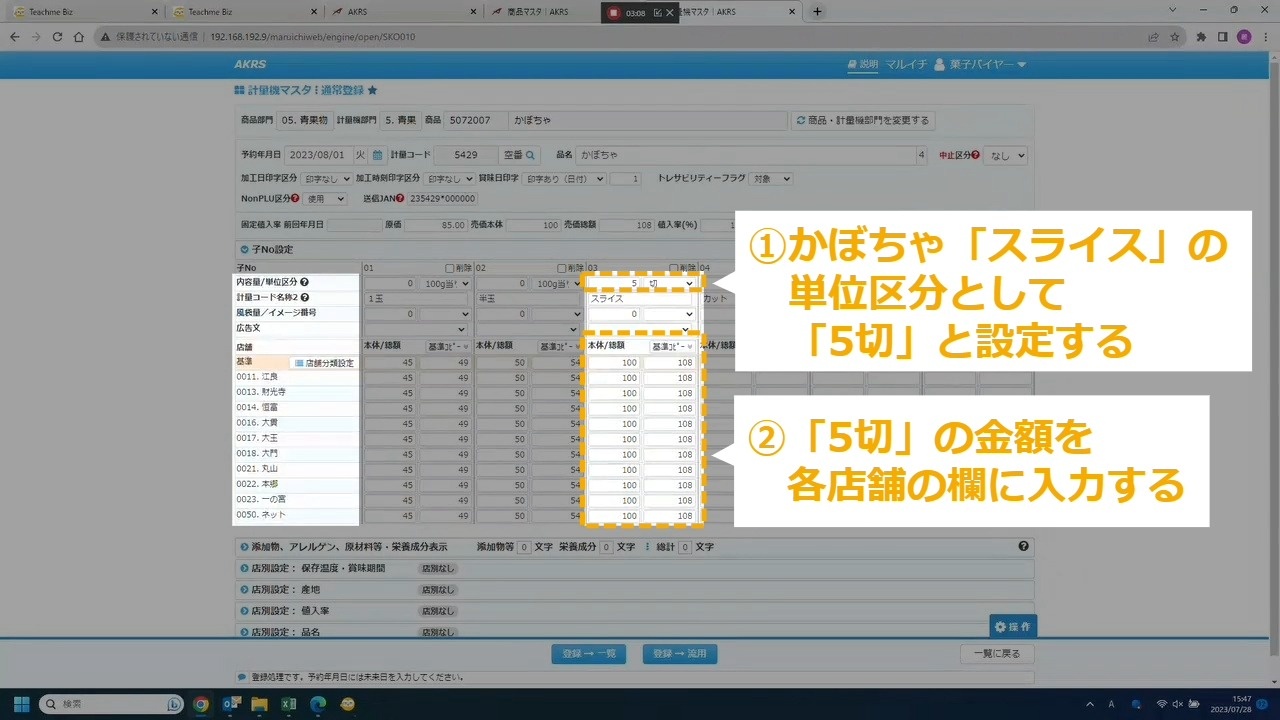This screenshot has height=720, width=1280.
Task: Check the 削除 checkbox for child No 02
Action: click(x=562, y=268)
